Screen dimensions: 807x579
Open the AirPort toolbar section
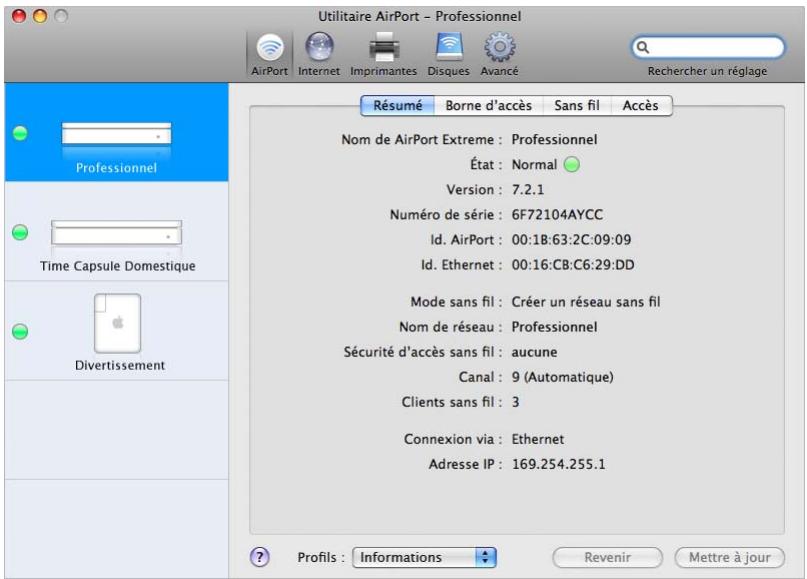pos(269,55)
